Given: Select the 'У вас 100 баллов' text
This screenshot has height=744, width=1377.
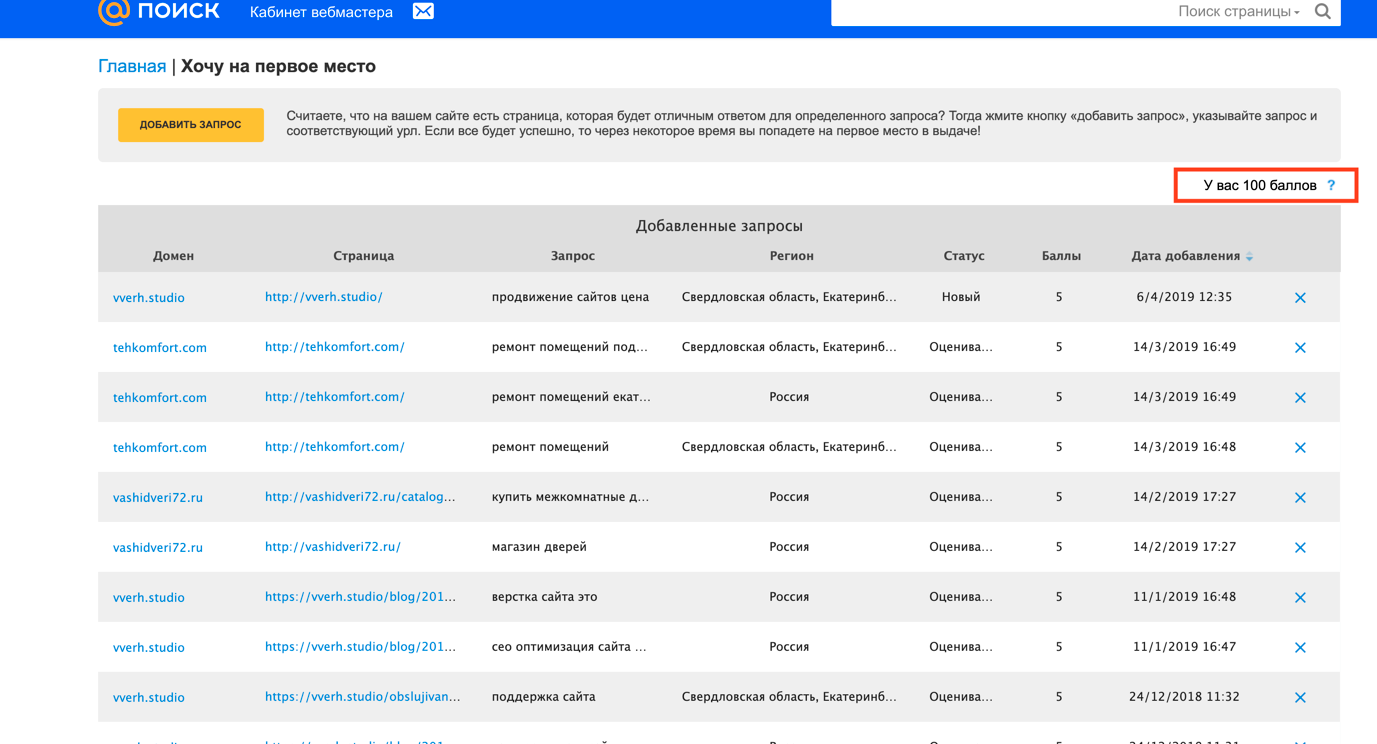Looking at the screenshot, I should tap(1260, 185).
